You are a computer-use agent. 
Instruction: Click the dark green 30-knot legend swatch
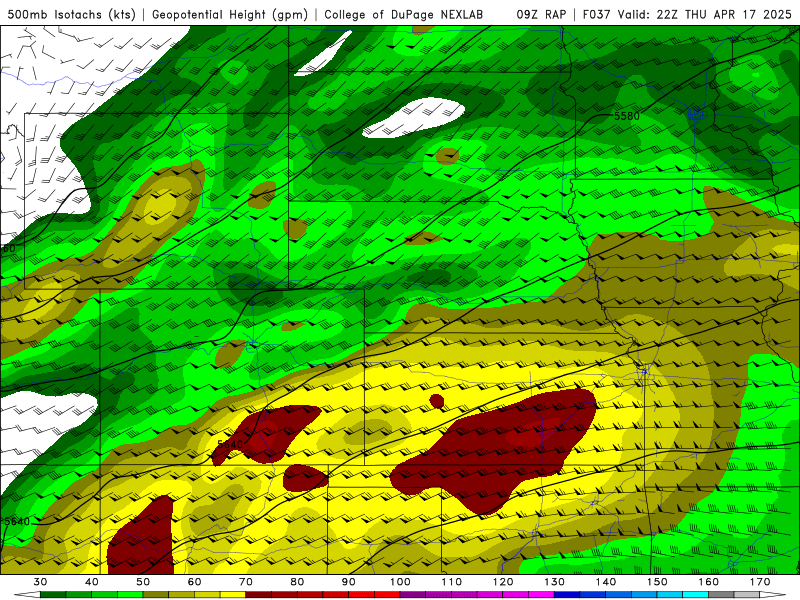coord(53,595)
